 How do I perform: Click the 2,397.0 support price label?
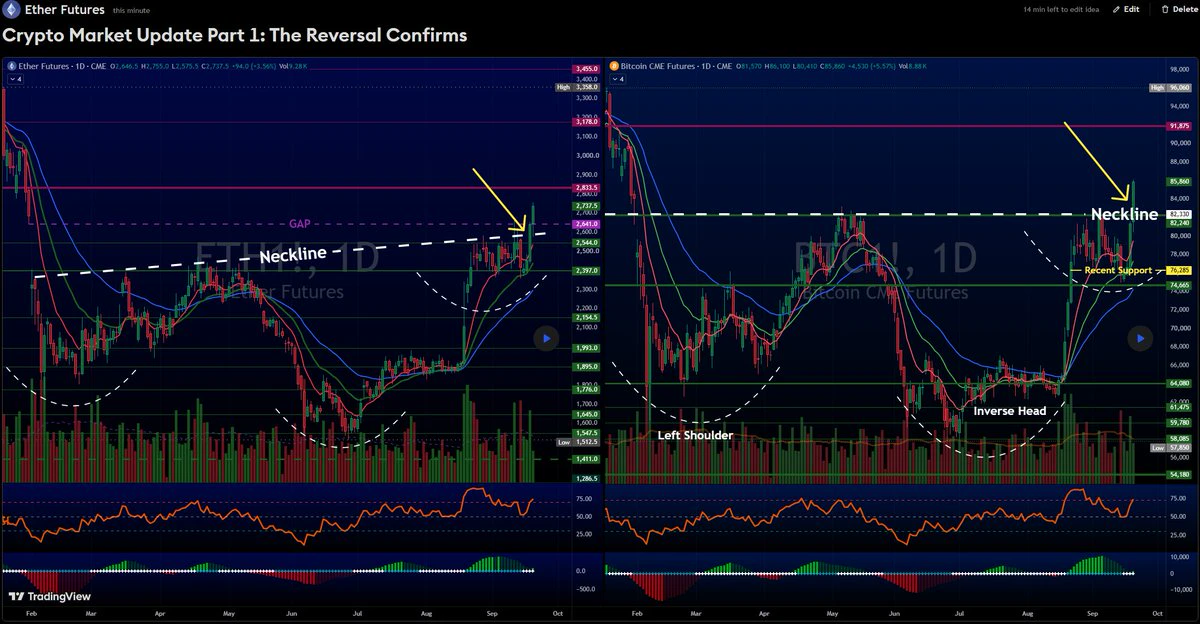(585, 270)
